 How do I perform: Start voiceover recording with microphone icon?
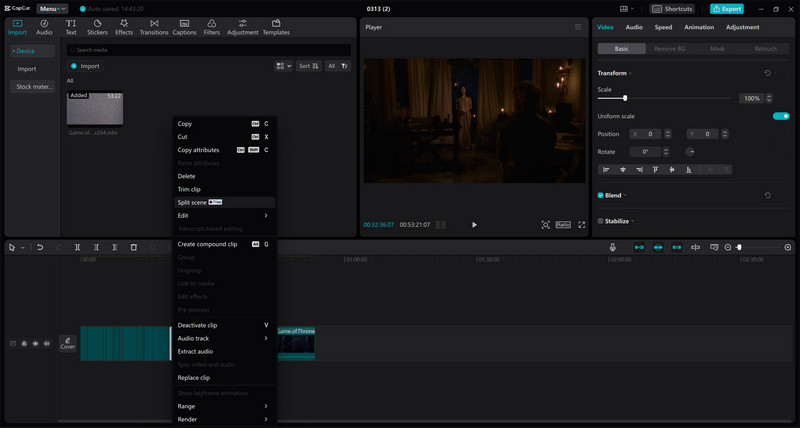tap(613, 247)
